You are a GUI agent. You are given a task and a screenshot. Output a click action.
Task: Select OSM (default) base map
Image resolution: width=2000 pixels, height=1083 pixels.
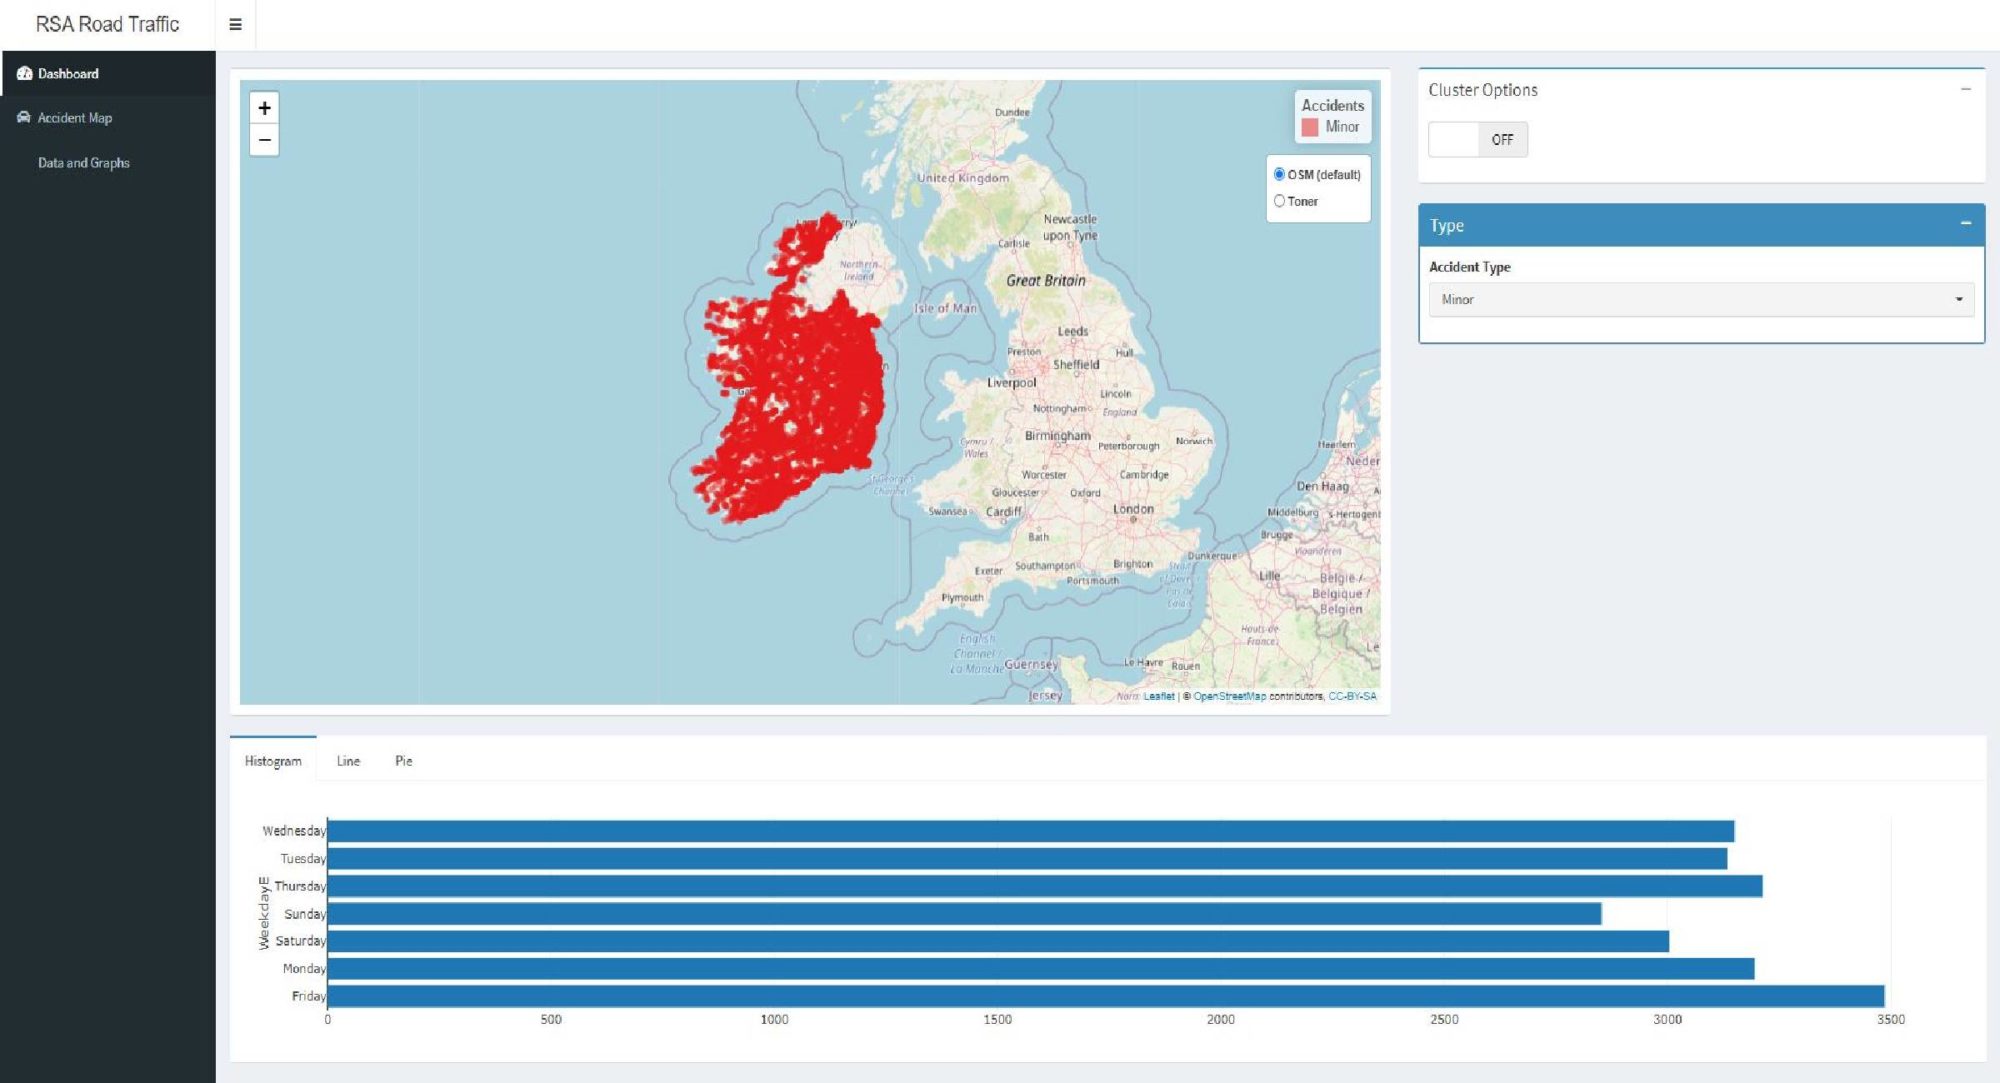pos(1279,174)
